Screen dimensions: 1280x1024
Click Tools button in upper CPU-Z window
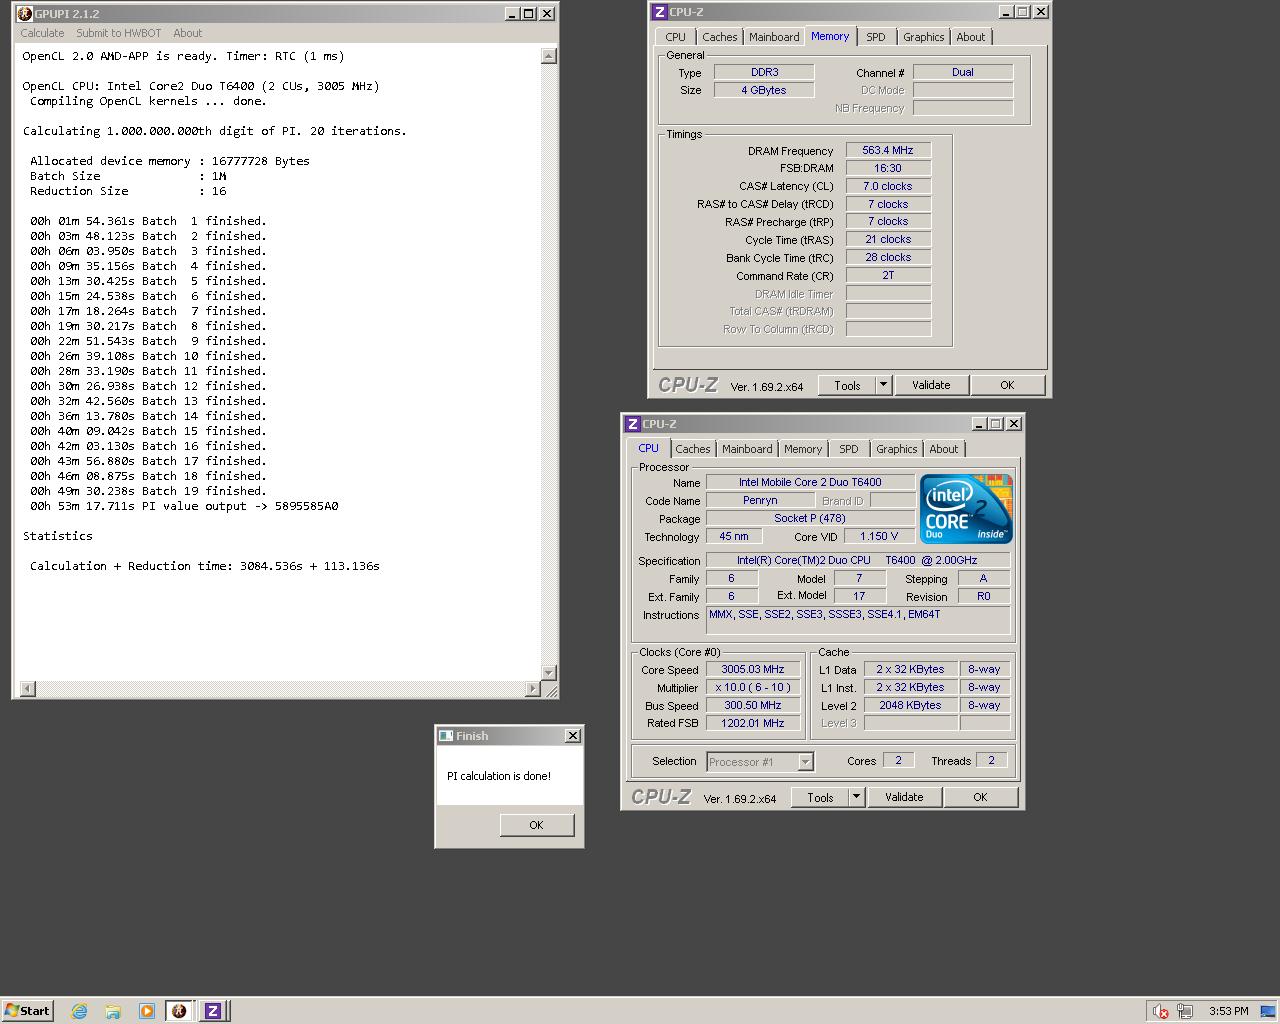tap(847, 385)
